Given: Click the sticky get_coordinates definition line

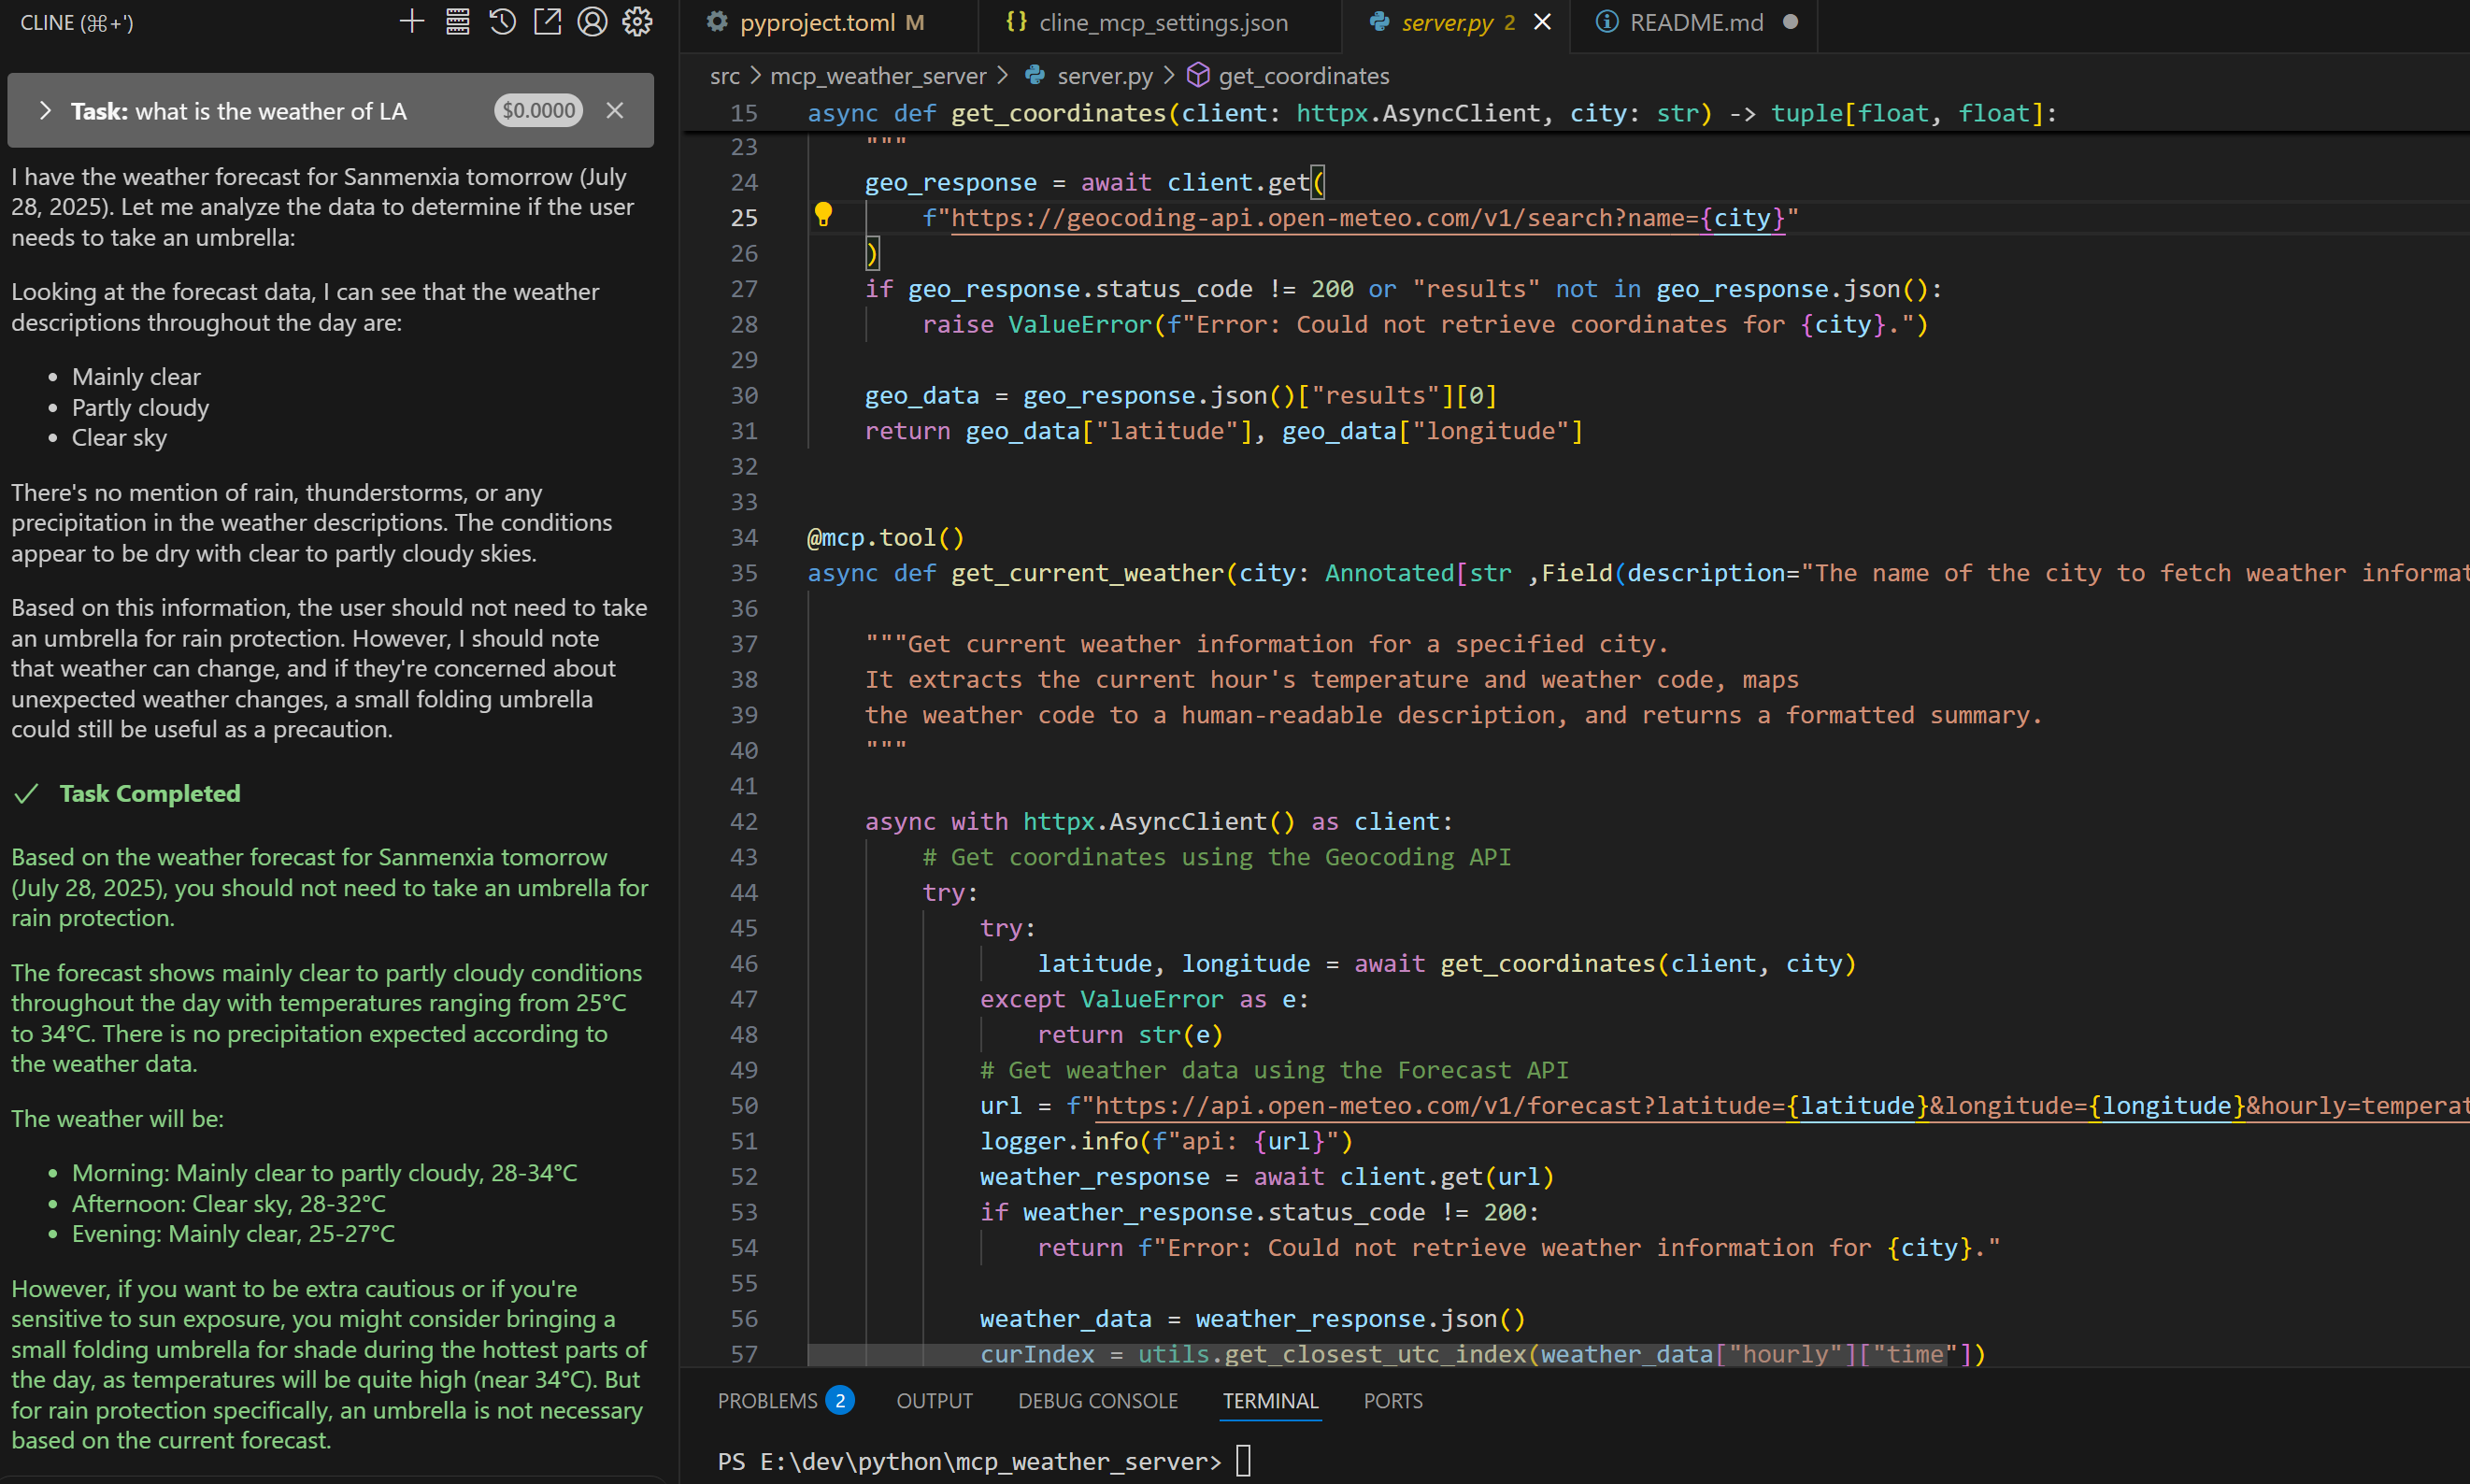Looking at the screenshot, I should [1432, 113].
